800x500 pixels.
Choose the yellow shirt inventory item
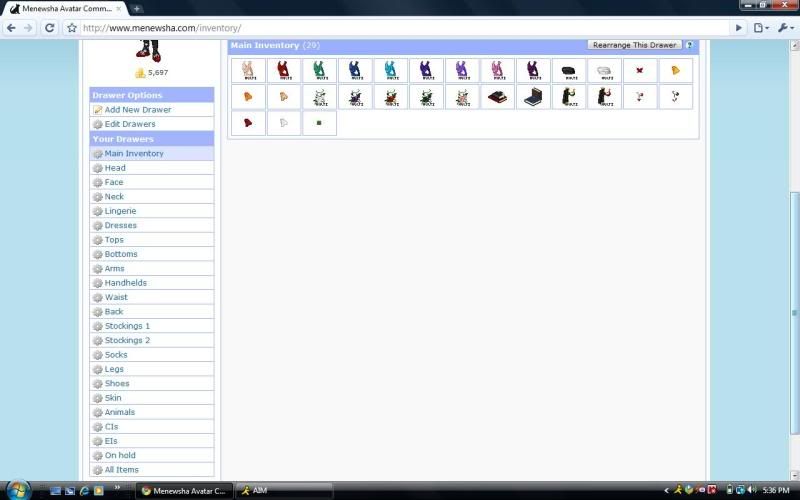[676, 70]
